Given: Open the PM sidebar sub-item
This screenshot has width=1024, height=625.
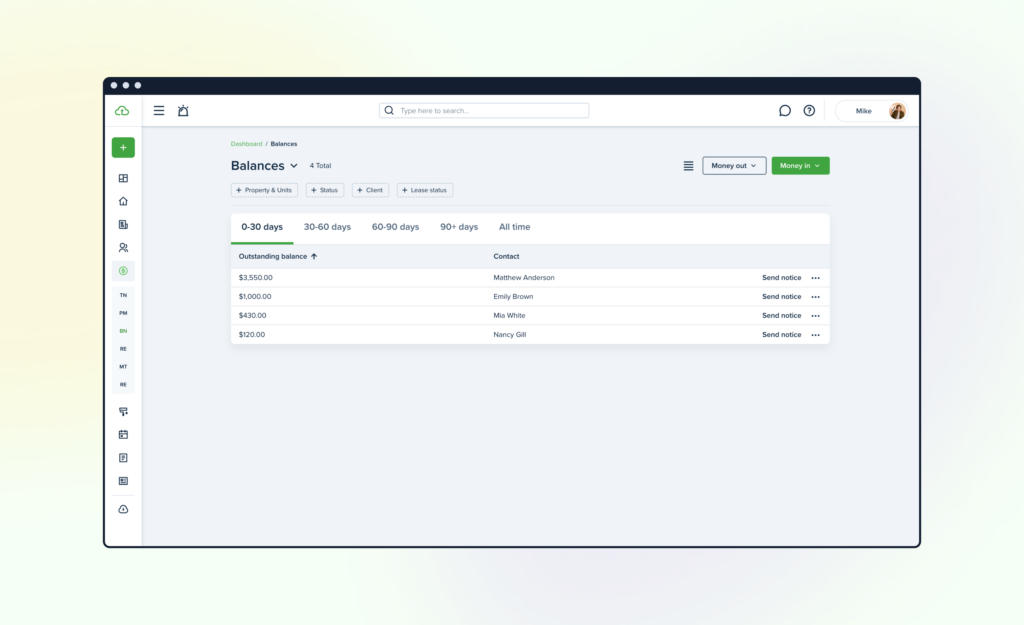Looking at the screenshot, I should [x=123, y=313].
